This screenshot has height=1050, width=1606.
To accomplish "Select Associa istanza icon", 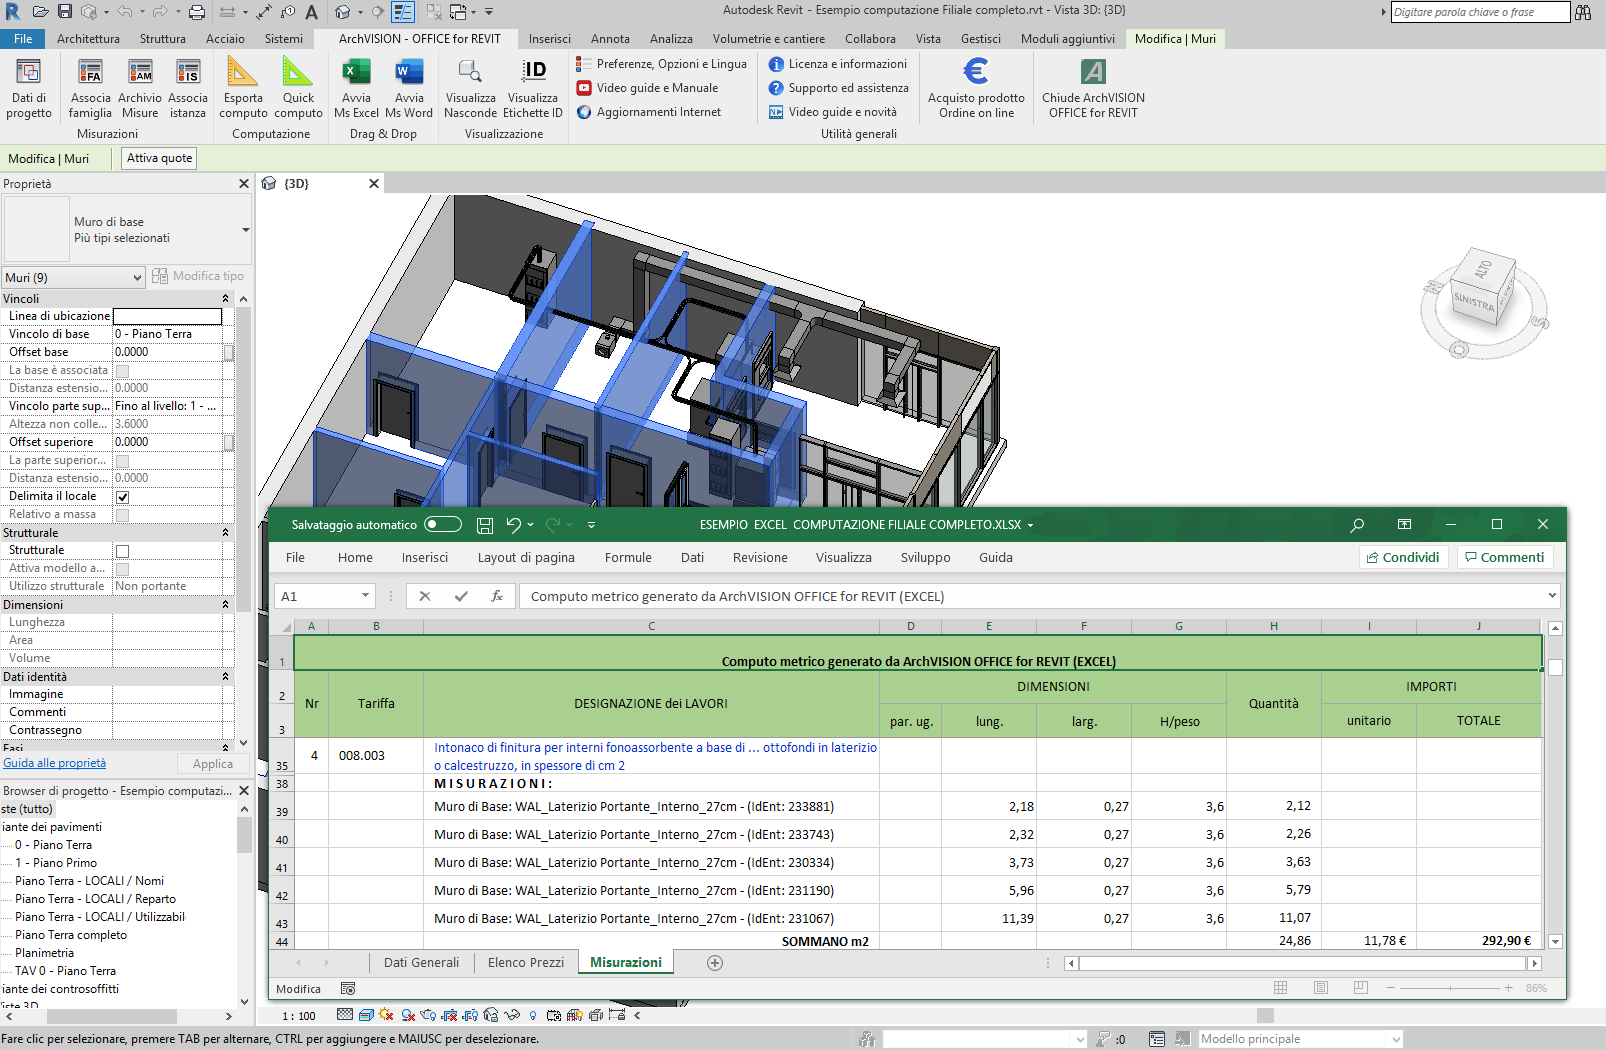I will (188, 88).
